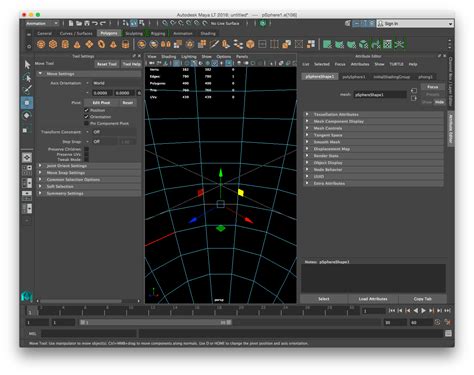Image resolution: width=474 pixels, height=375 pixels.
Task: Create a polygon cylinder from the shelf
Action: pos(65,44)
